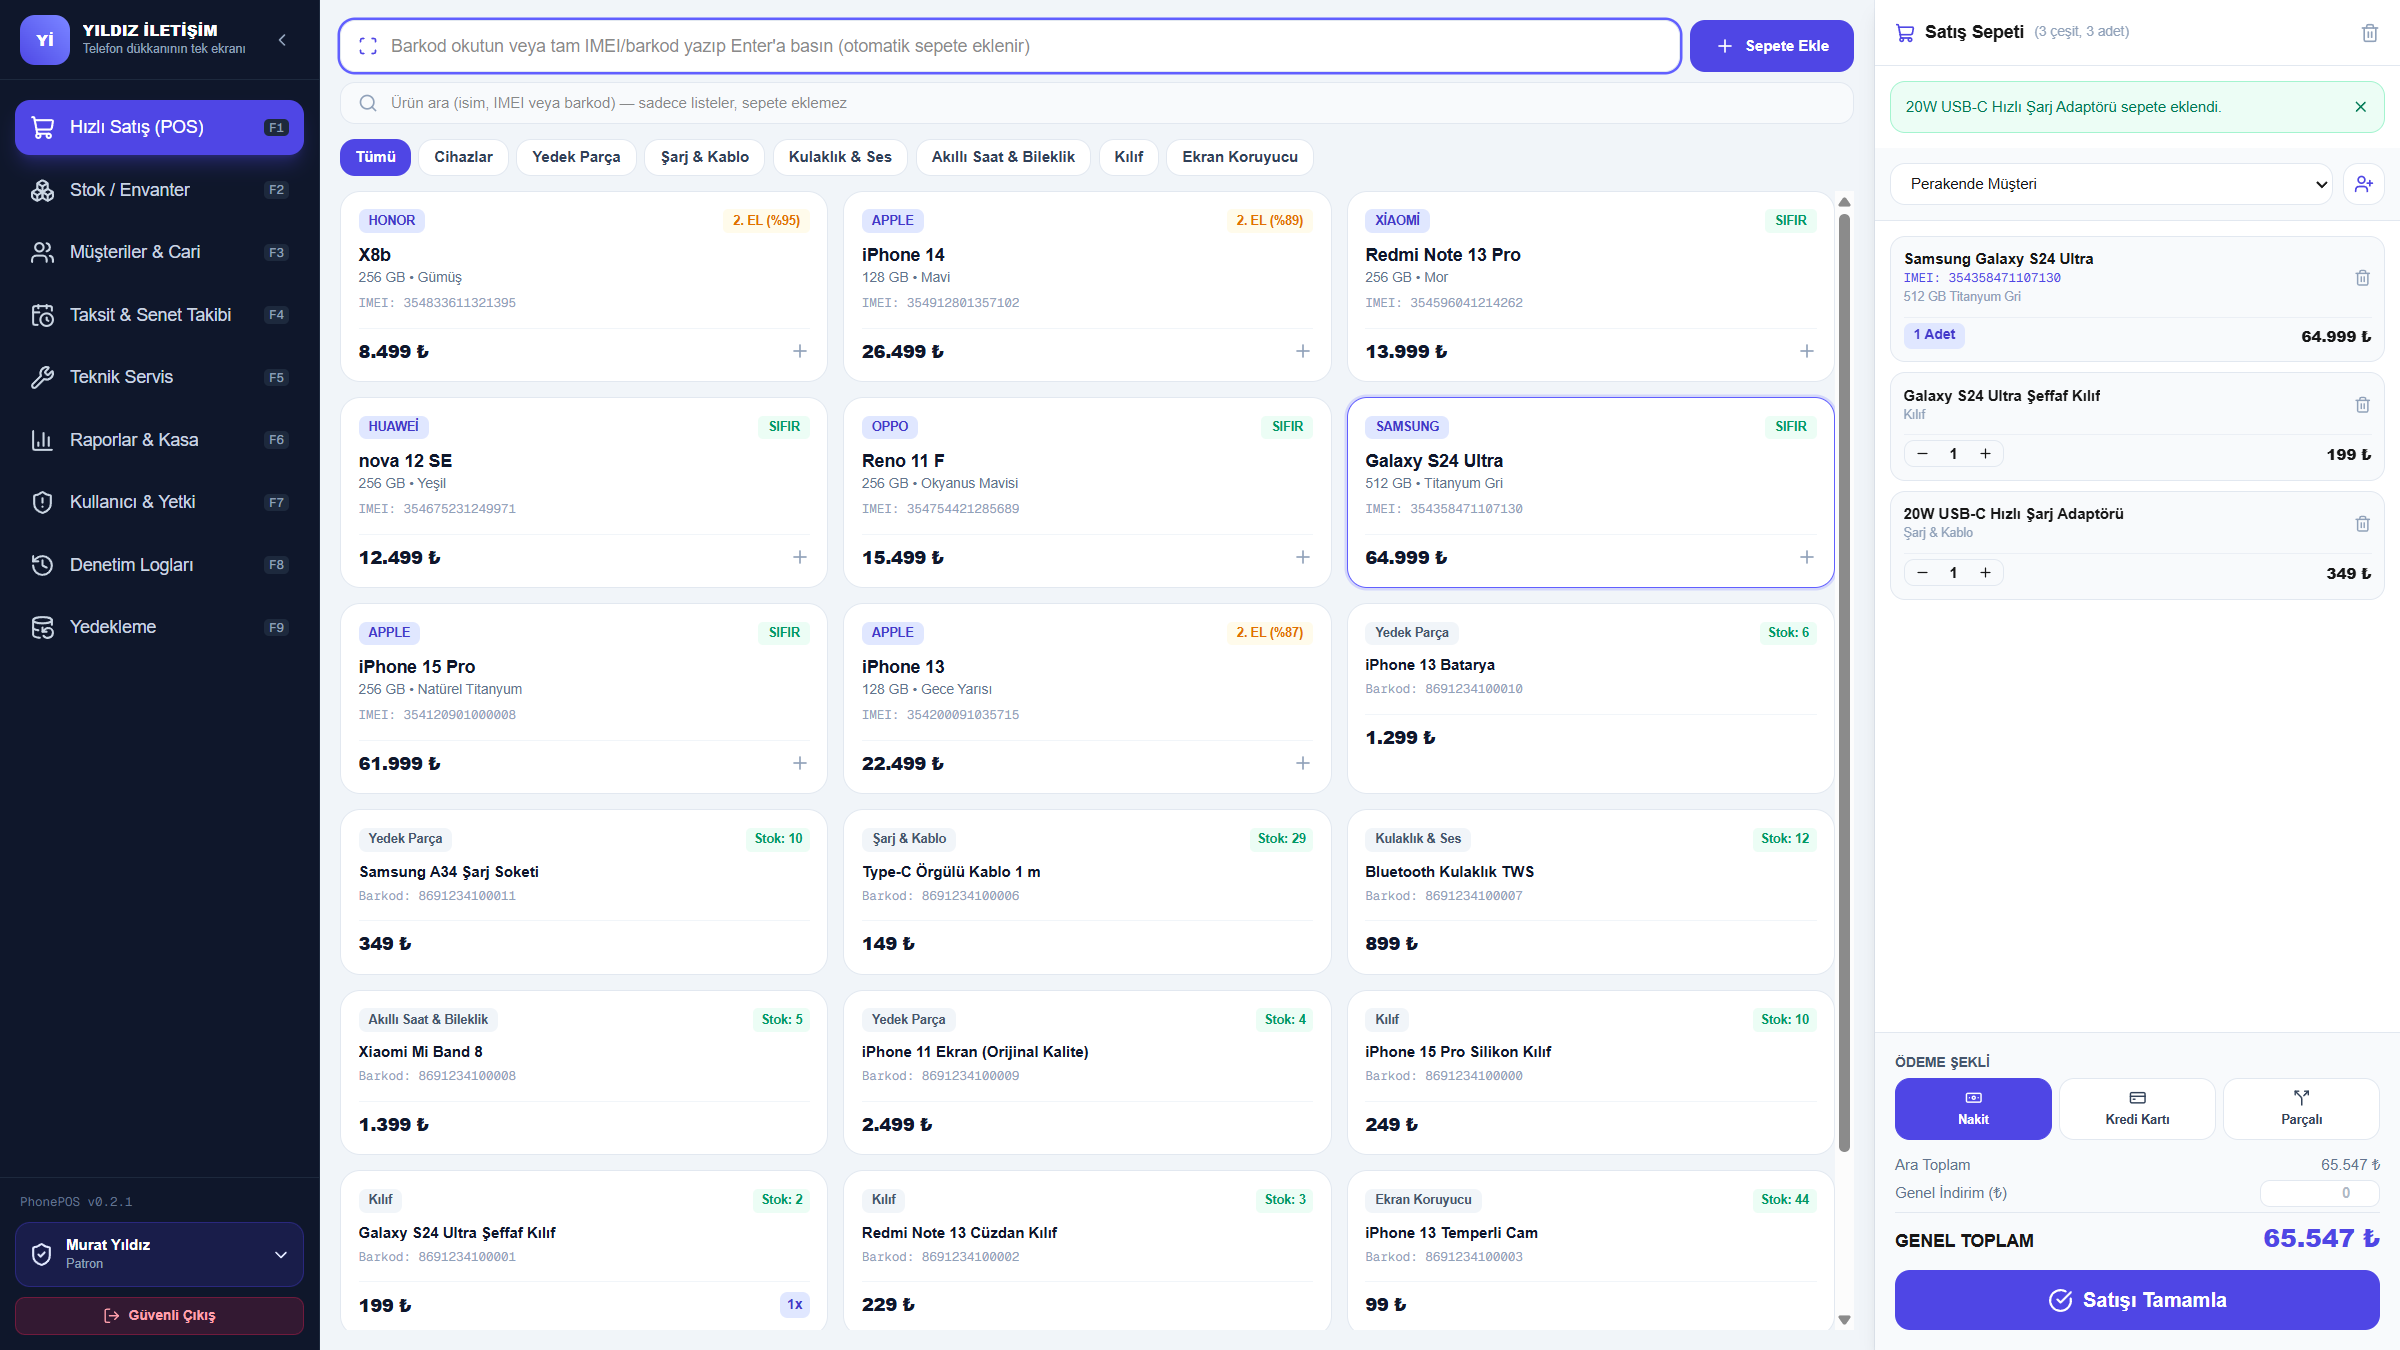Show Şarj & Kablo products
The width and height of the screenshot is (2400, 1350).
tap(704, 157)
